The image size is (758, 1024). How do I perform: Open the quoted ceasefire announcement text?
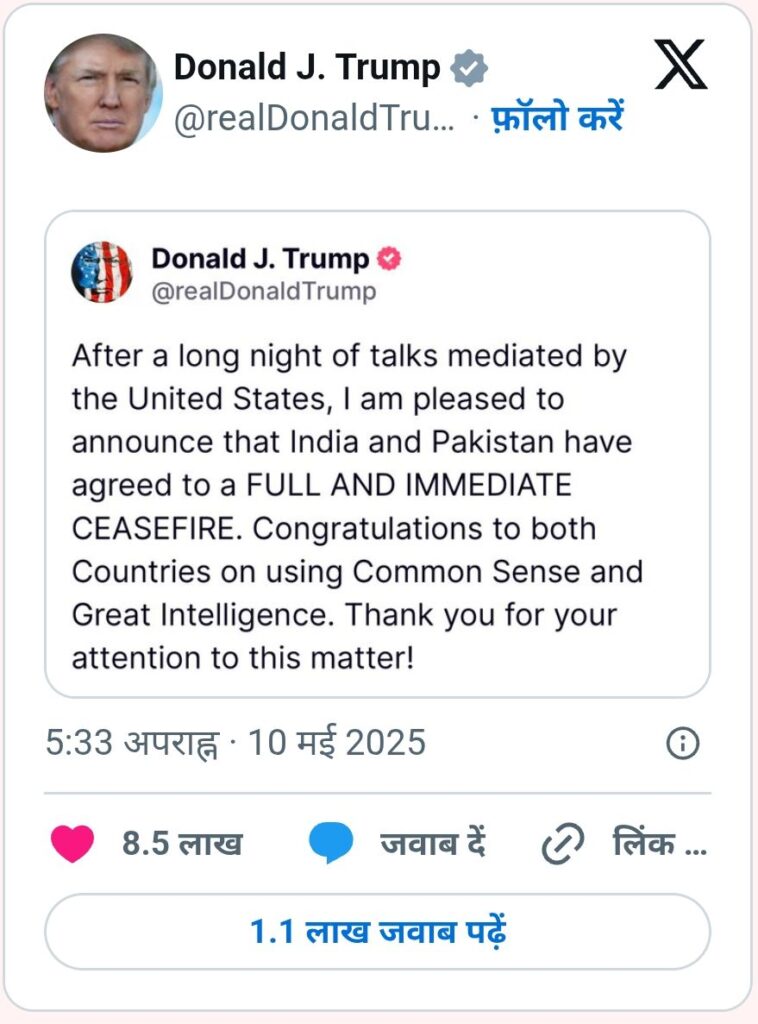coord(357,506)
